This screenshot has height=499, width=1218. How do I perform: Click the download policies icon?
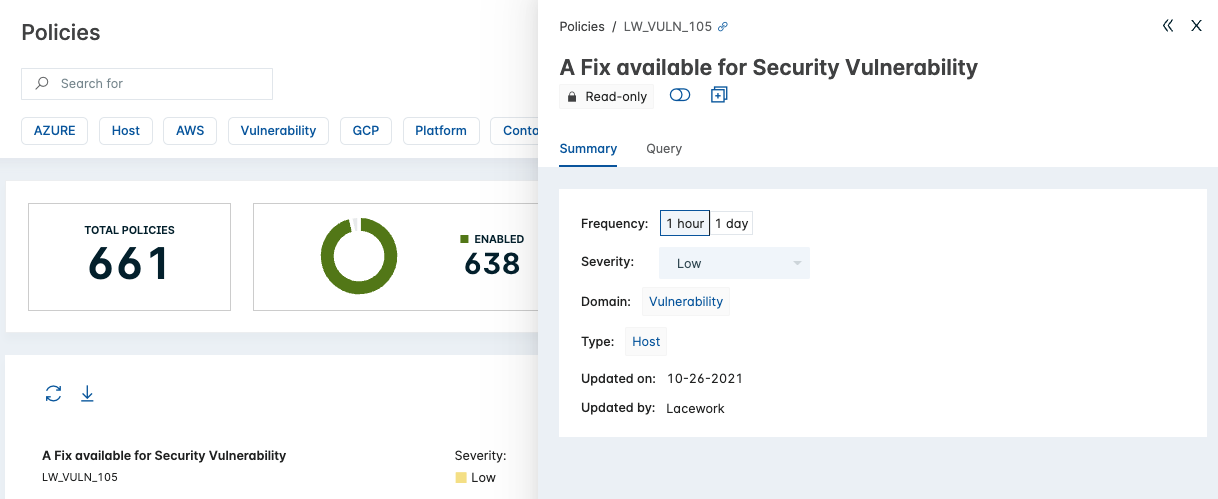[87, 394]
